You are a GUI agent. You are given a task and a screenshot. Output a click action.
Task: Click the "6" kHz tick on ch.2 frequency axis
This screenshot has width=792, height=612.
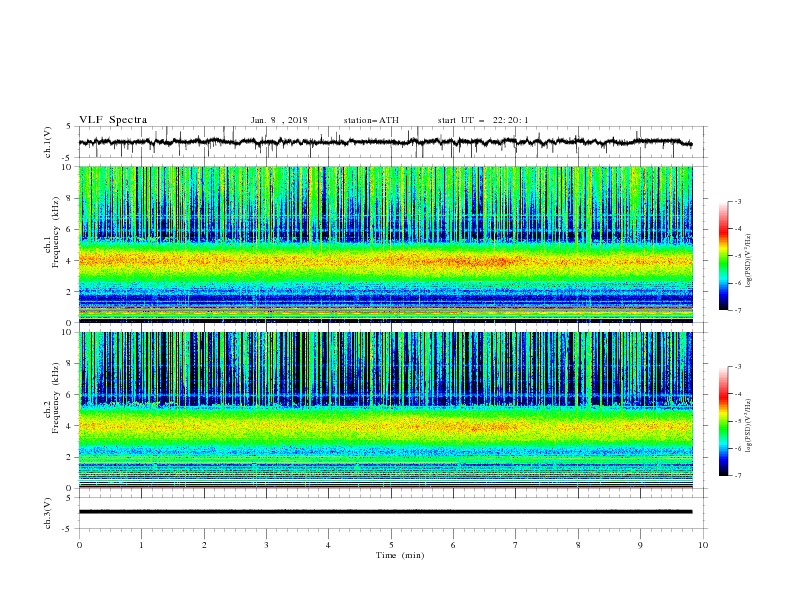pyautogui.click(x=71, y=395)
